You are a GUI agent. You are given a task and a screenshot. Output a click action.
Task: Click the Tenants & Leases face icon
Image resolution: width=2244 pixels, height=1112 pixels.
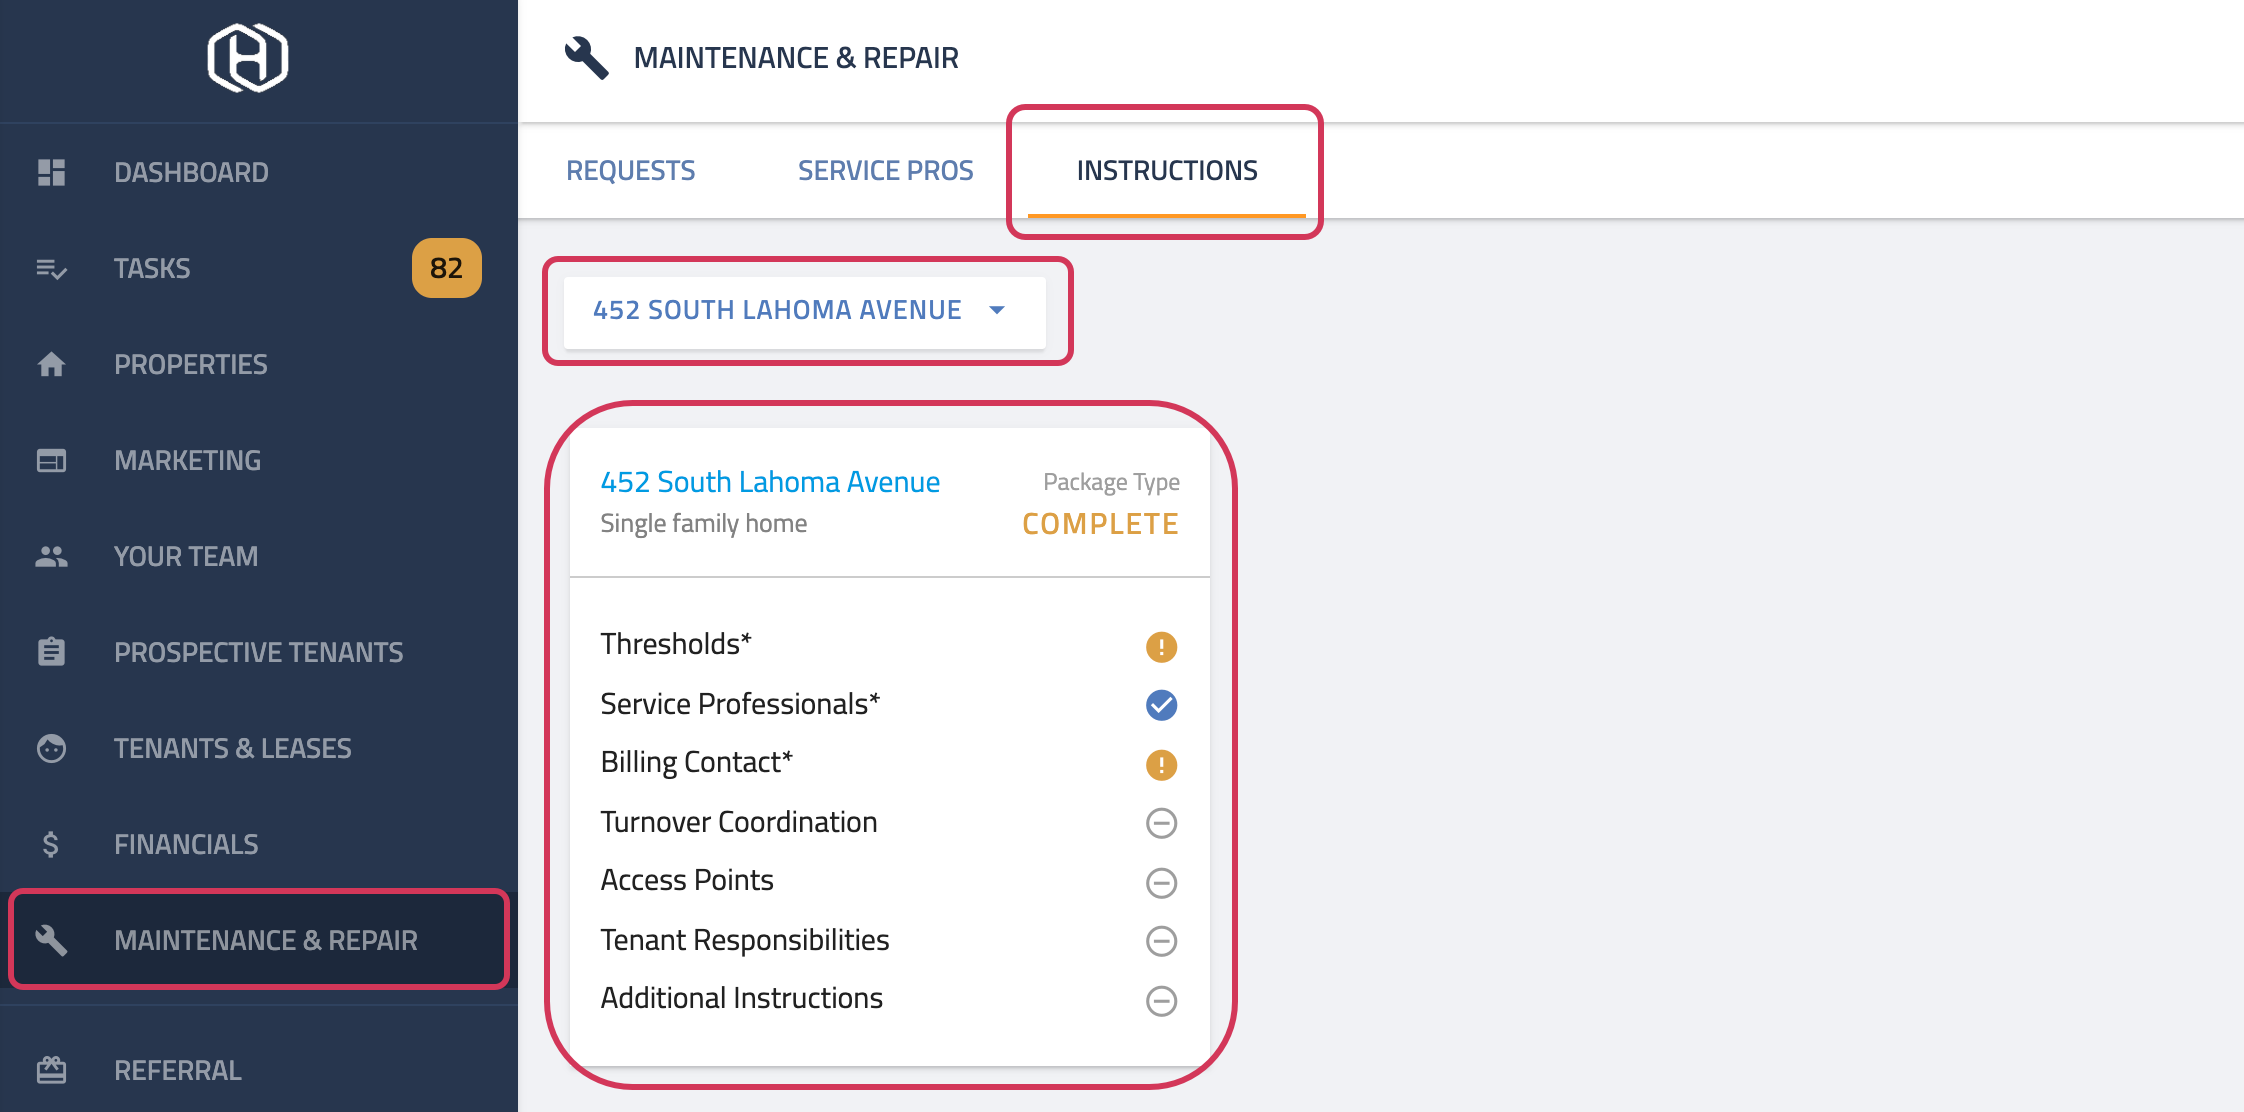coord(51,748)
